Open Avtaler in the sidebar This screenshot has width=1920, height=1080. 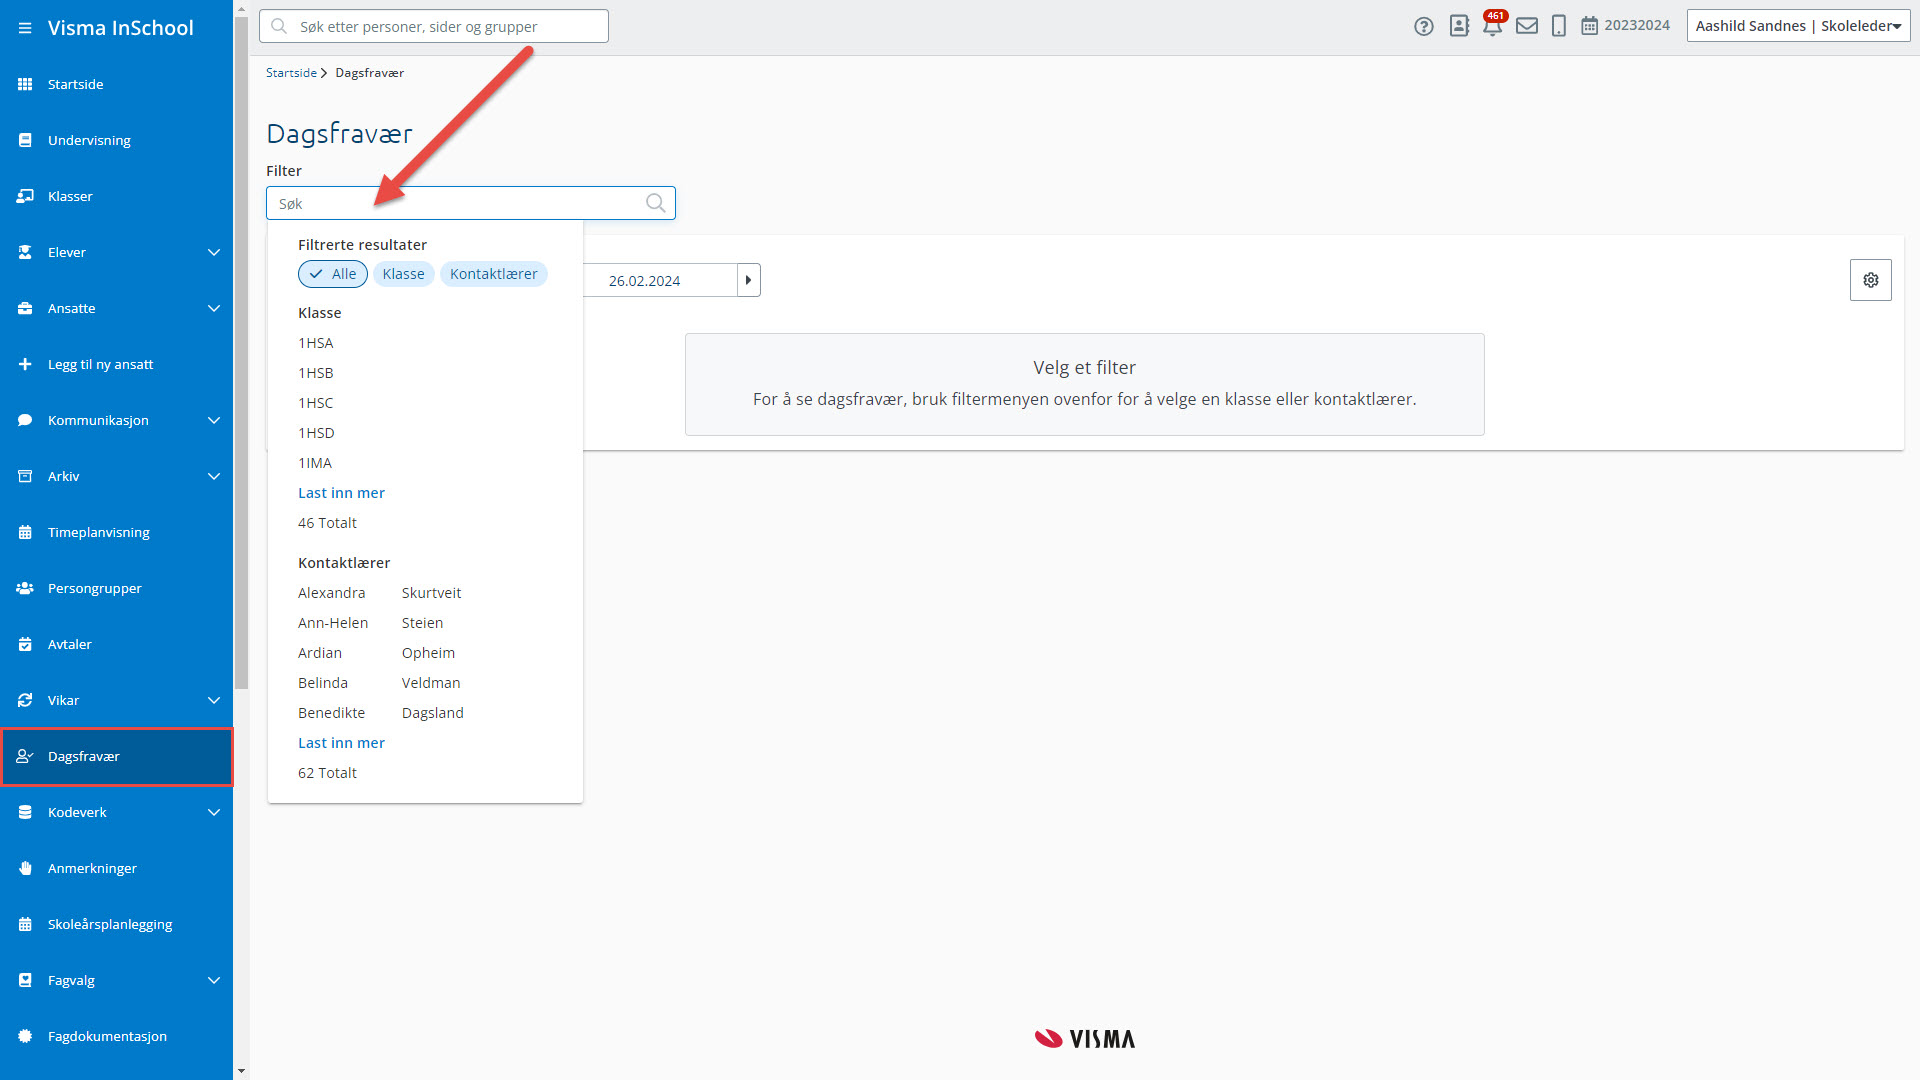[116, 644]
